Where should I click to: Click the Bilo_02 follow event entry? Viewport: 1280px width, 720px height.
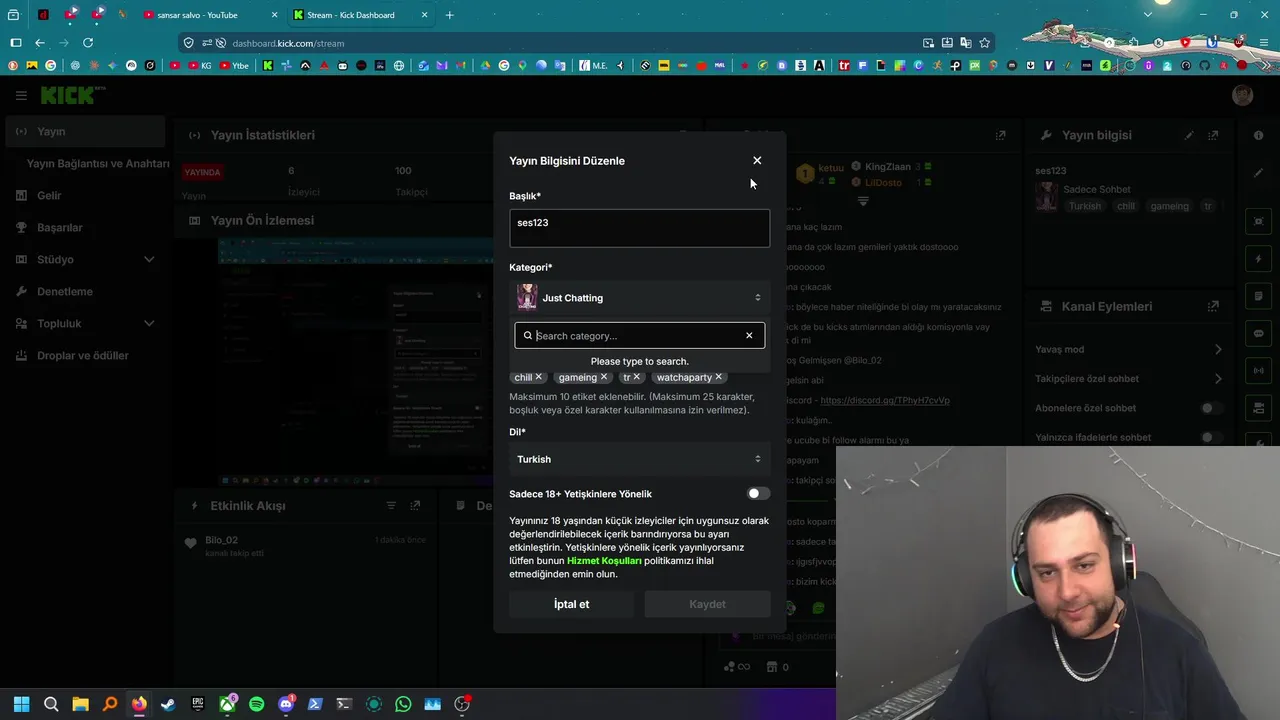coord(305,546)
